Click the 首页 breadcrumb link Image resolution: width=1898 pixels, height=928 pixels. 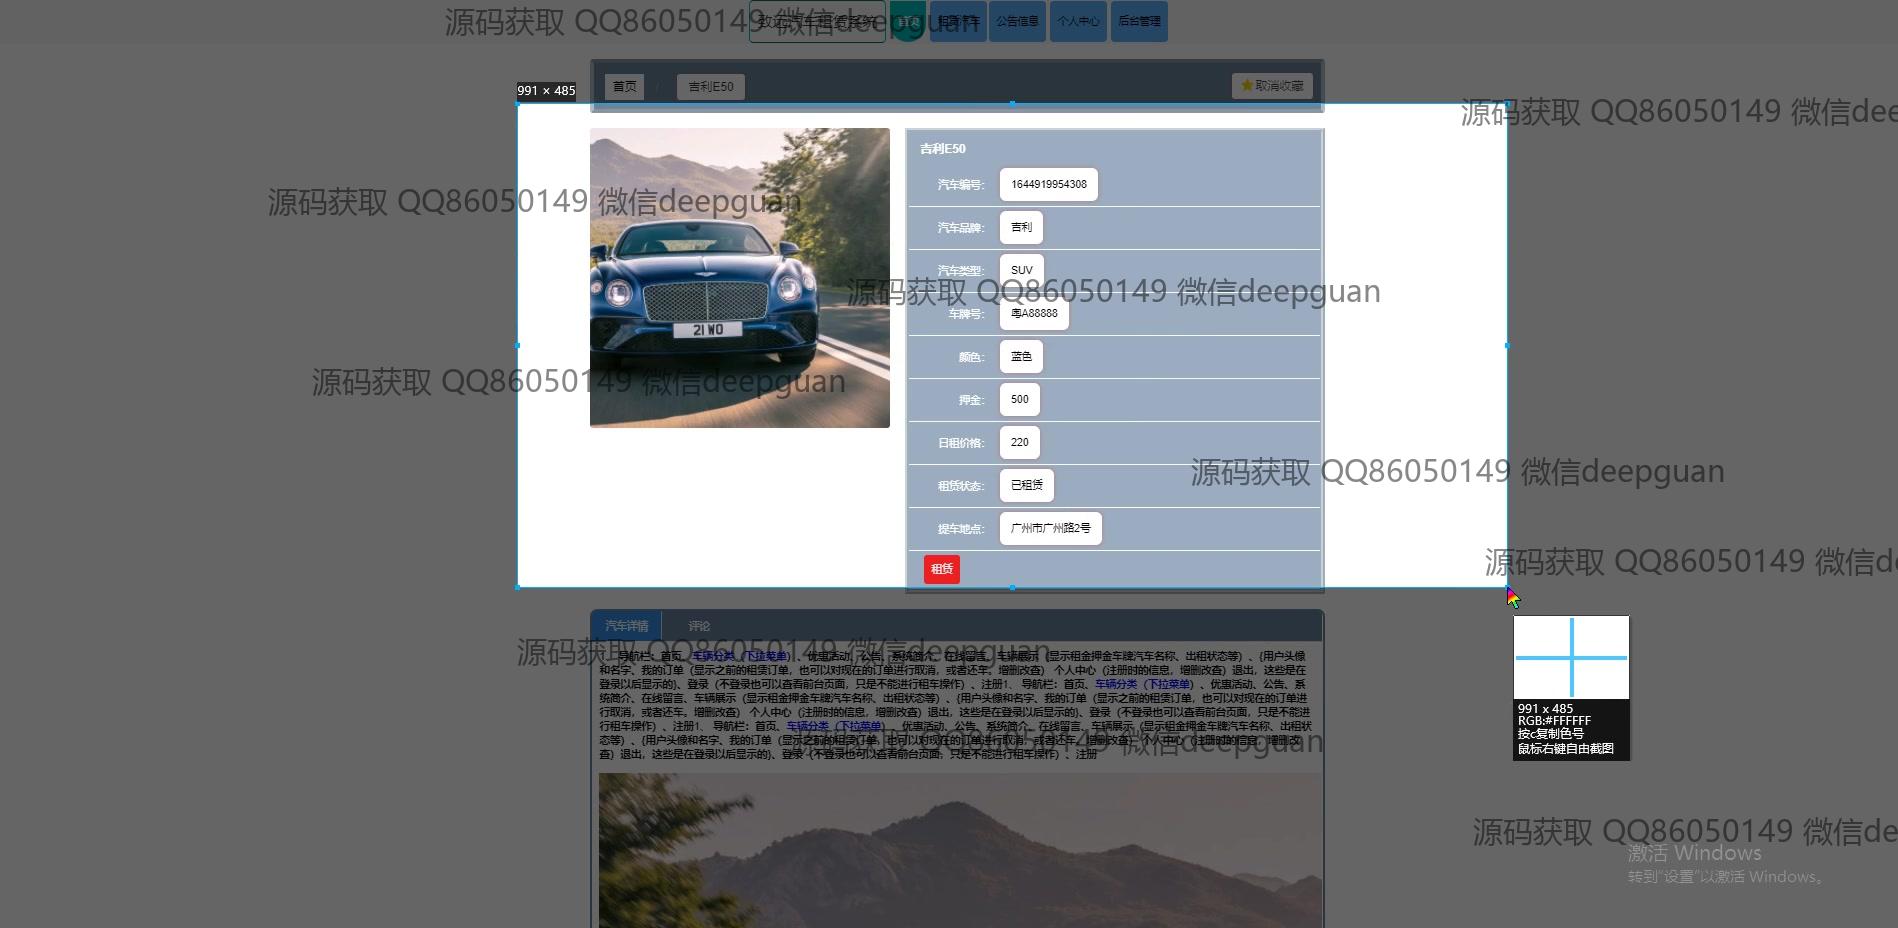tap(624, 87)
